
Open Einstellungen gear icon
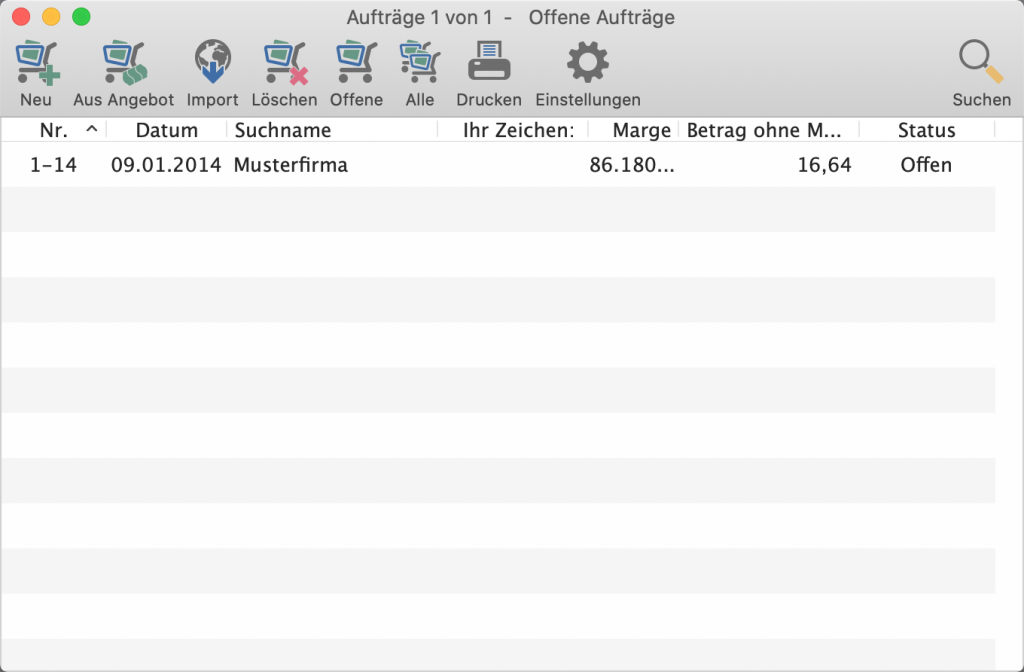(587, 64)
